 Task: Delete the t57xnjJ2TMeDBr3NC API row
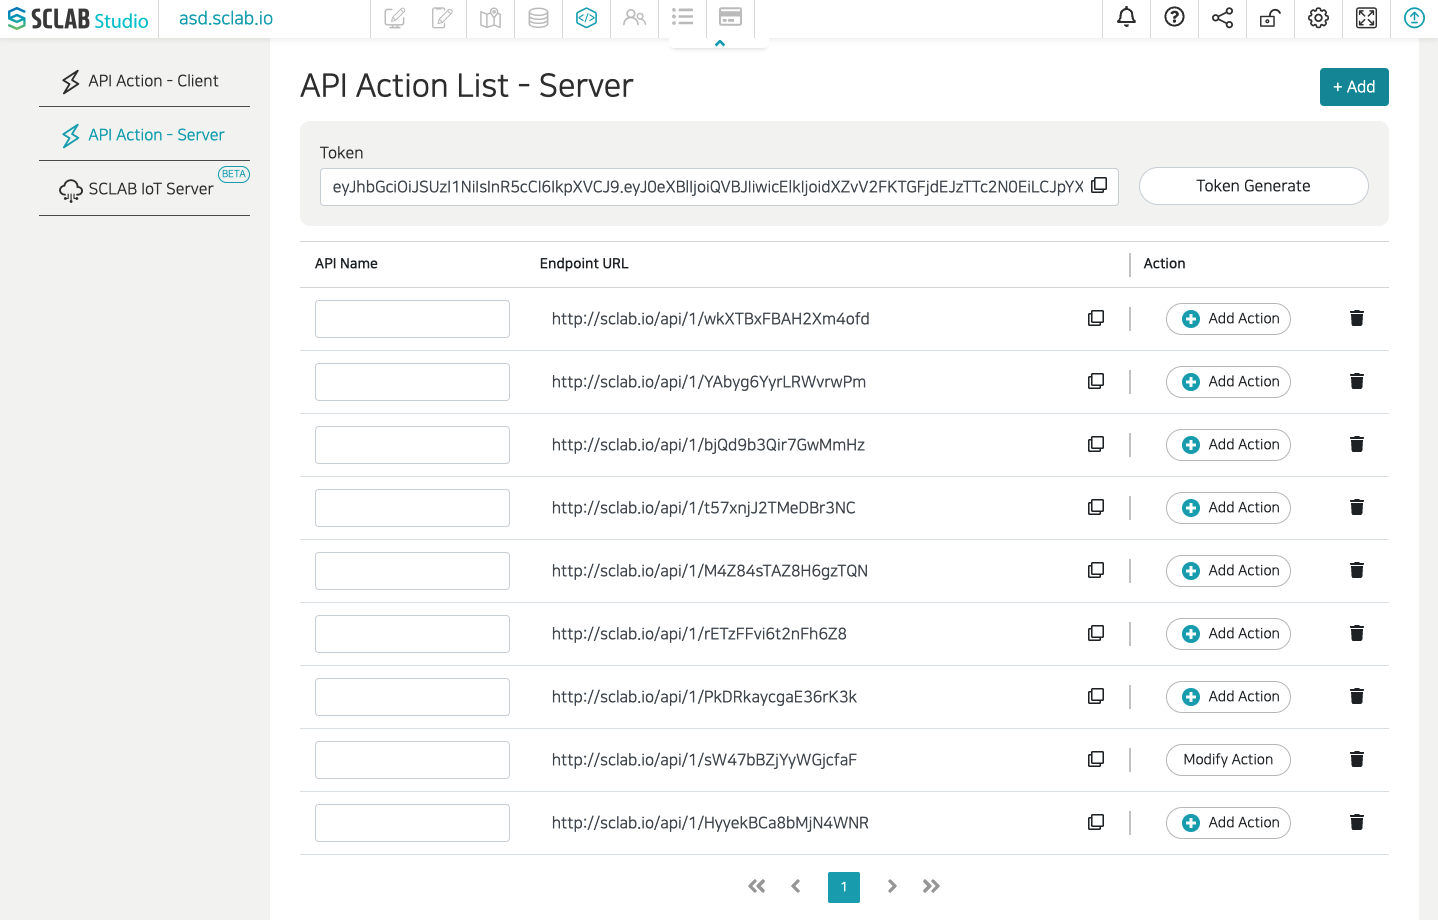point(1357,507)
